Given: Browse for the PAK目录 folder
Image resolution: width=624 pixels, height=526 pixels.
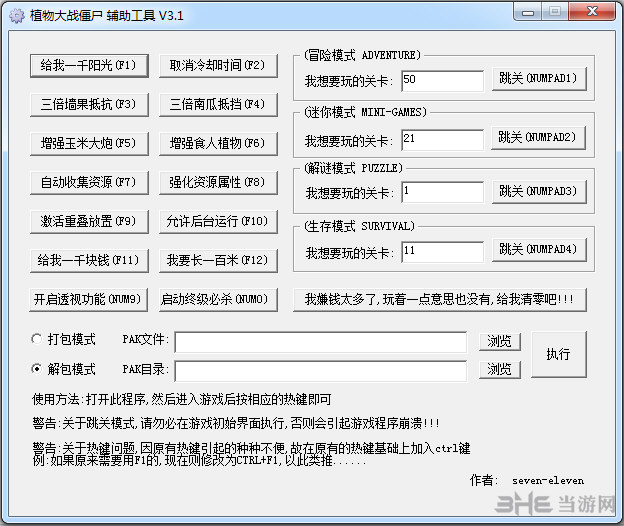Looking at the screenshot, I should (x=500, y=370).
